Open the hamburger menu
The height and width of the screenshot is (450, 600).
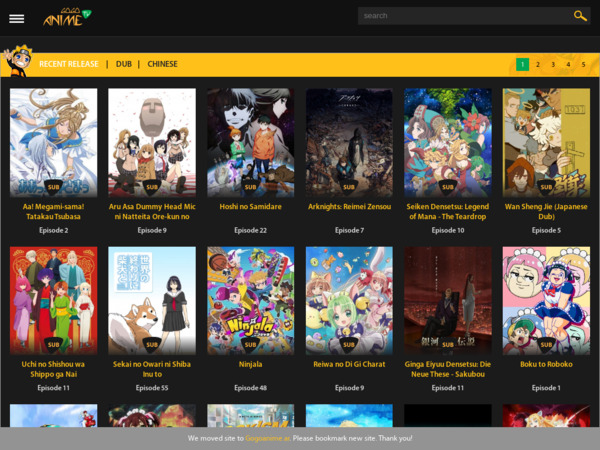pos(16,18)
